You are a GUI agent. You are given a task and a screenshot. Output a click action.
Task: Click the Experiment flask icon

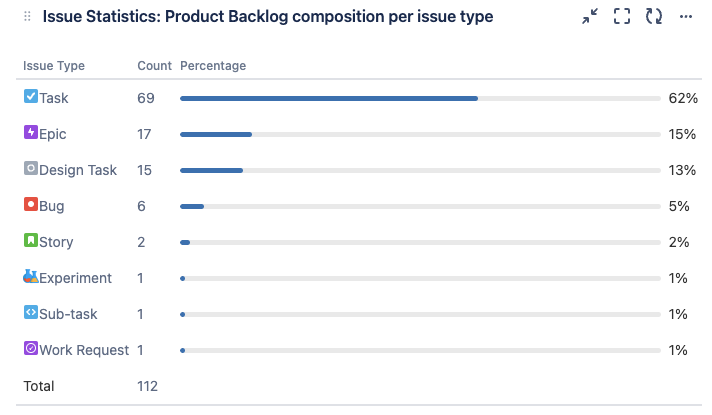30,276
